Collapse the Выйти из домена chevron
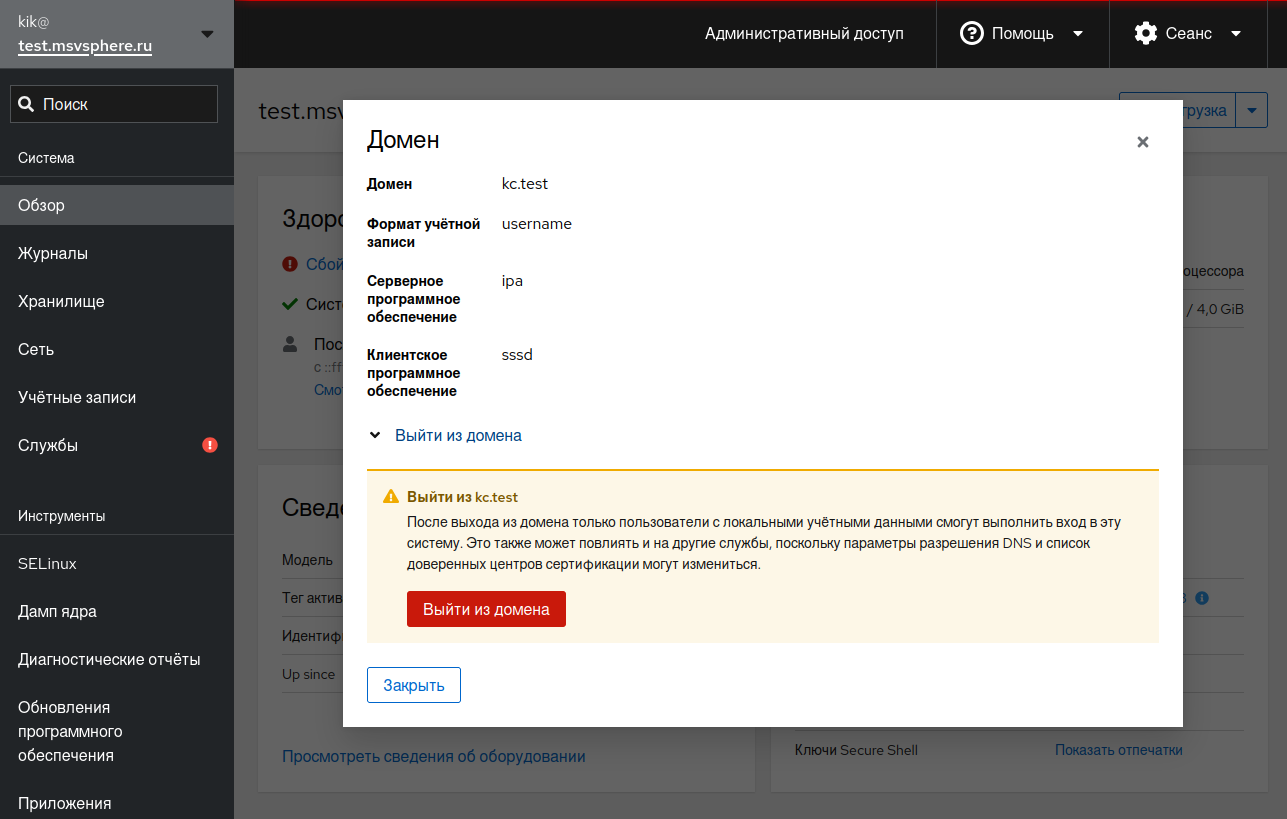Image resolution: width=1287 pixels, height=819 pixels. pyautogui.click(x=375, y=436)
